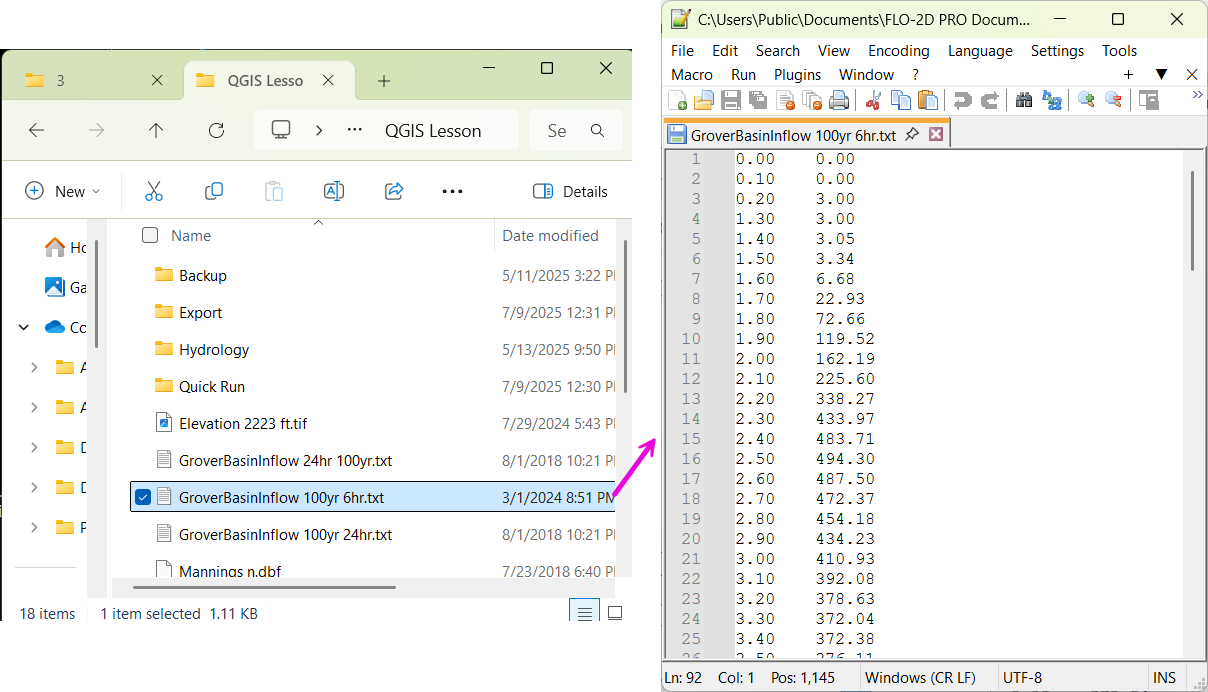
Task: Show hidden toolbar icons via double chevron
Action: 1197,95
